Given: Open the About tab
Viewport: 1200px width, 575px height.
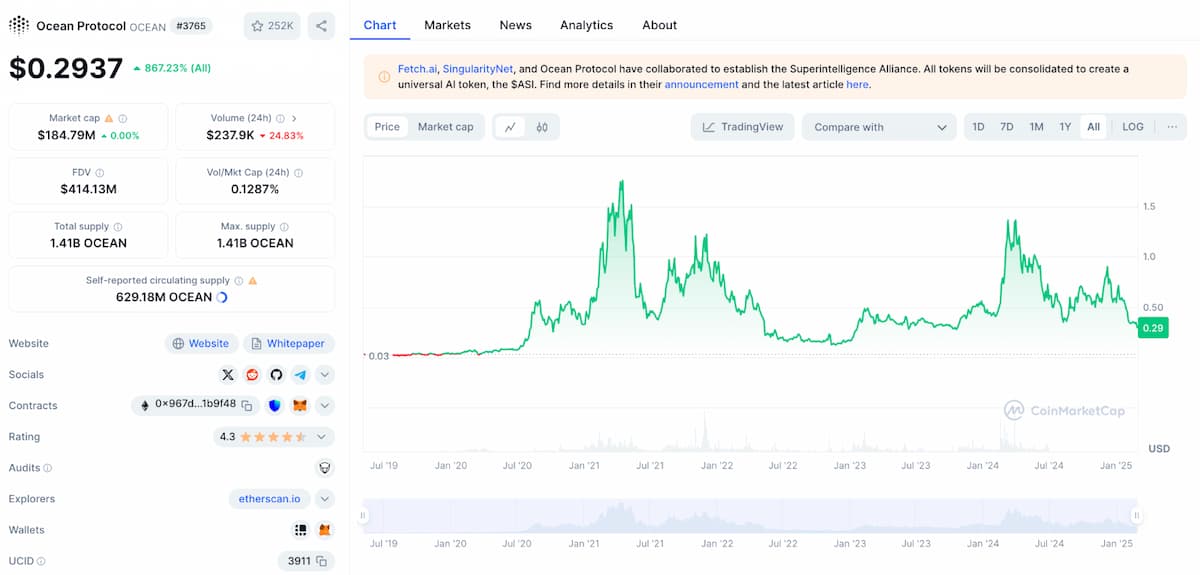Looking at the screenshot, I should pyautogui.click(x=659, y=25).
